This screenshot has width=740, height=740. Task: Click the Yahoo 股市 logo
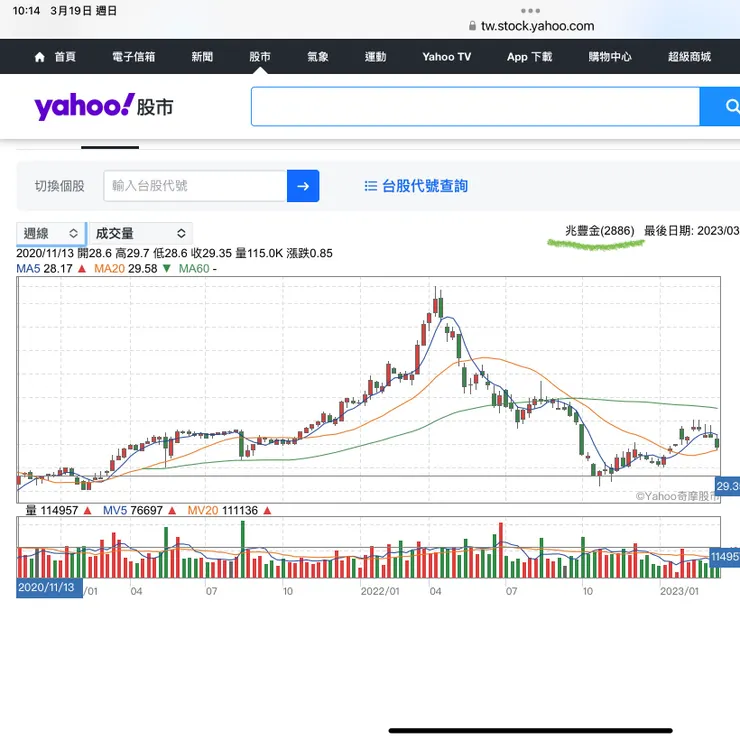click(x=104, y=106)
